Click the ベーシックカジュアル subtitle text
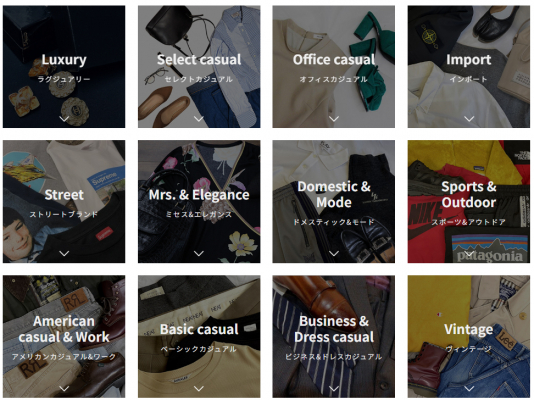Screen dimensions: 534x400 (199, 349)
